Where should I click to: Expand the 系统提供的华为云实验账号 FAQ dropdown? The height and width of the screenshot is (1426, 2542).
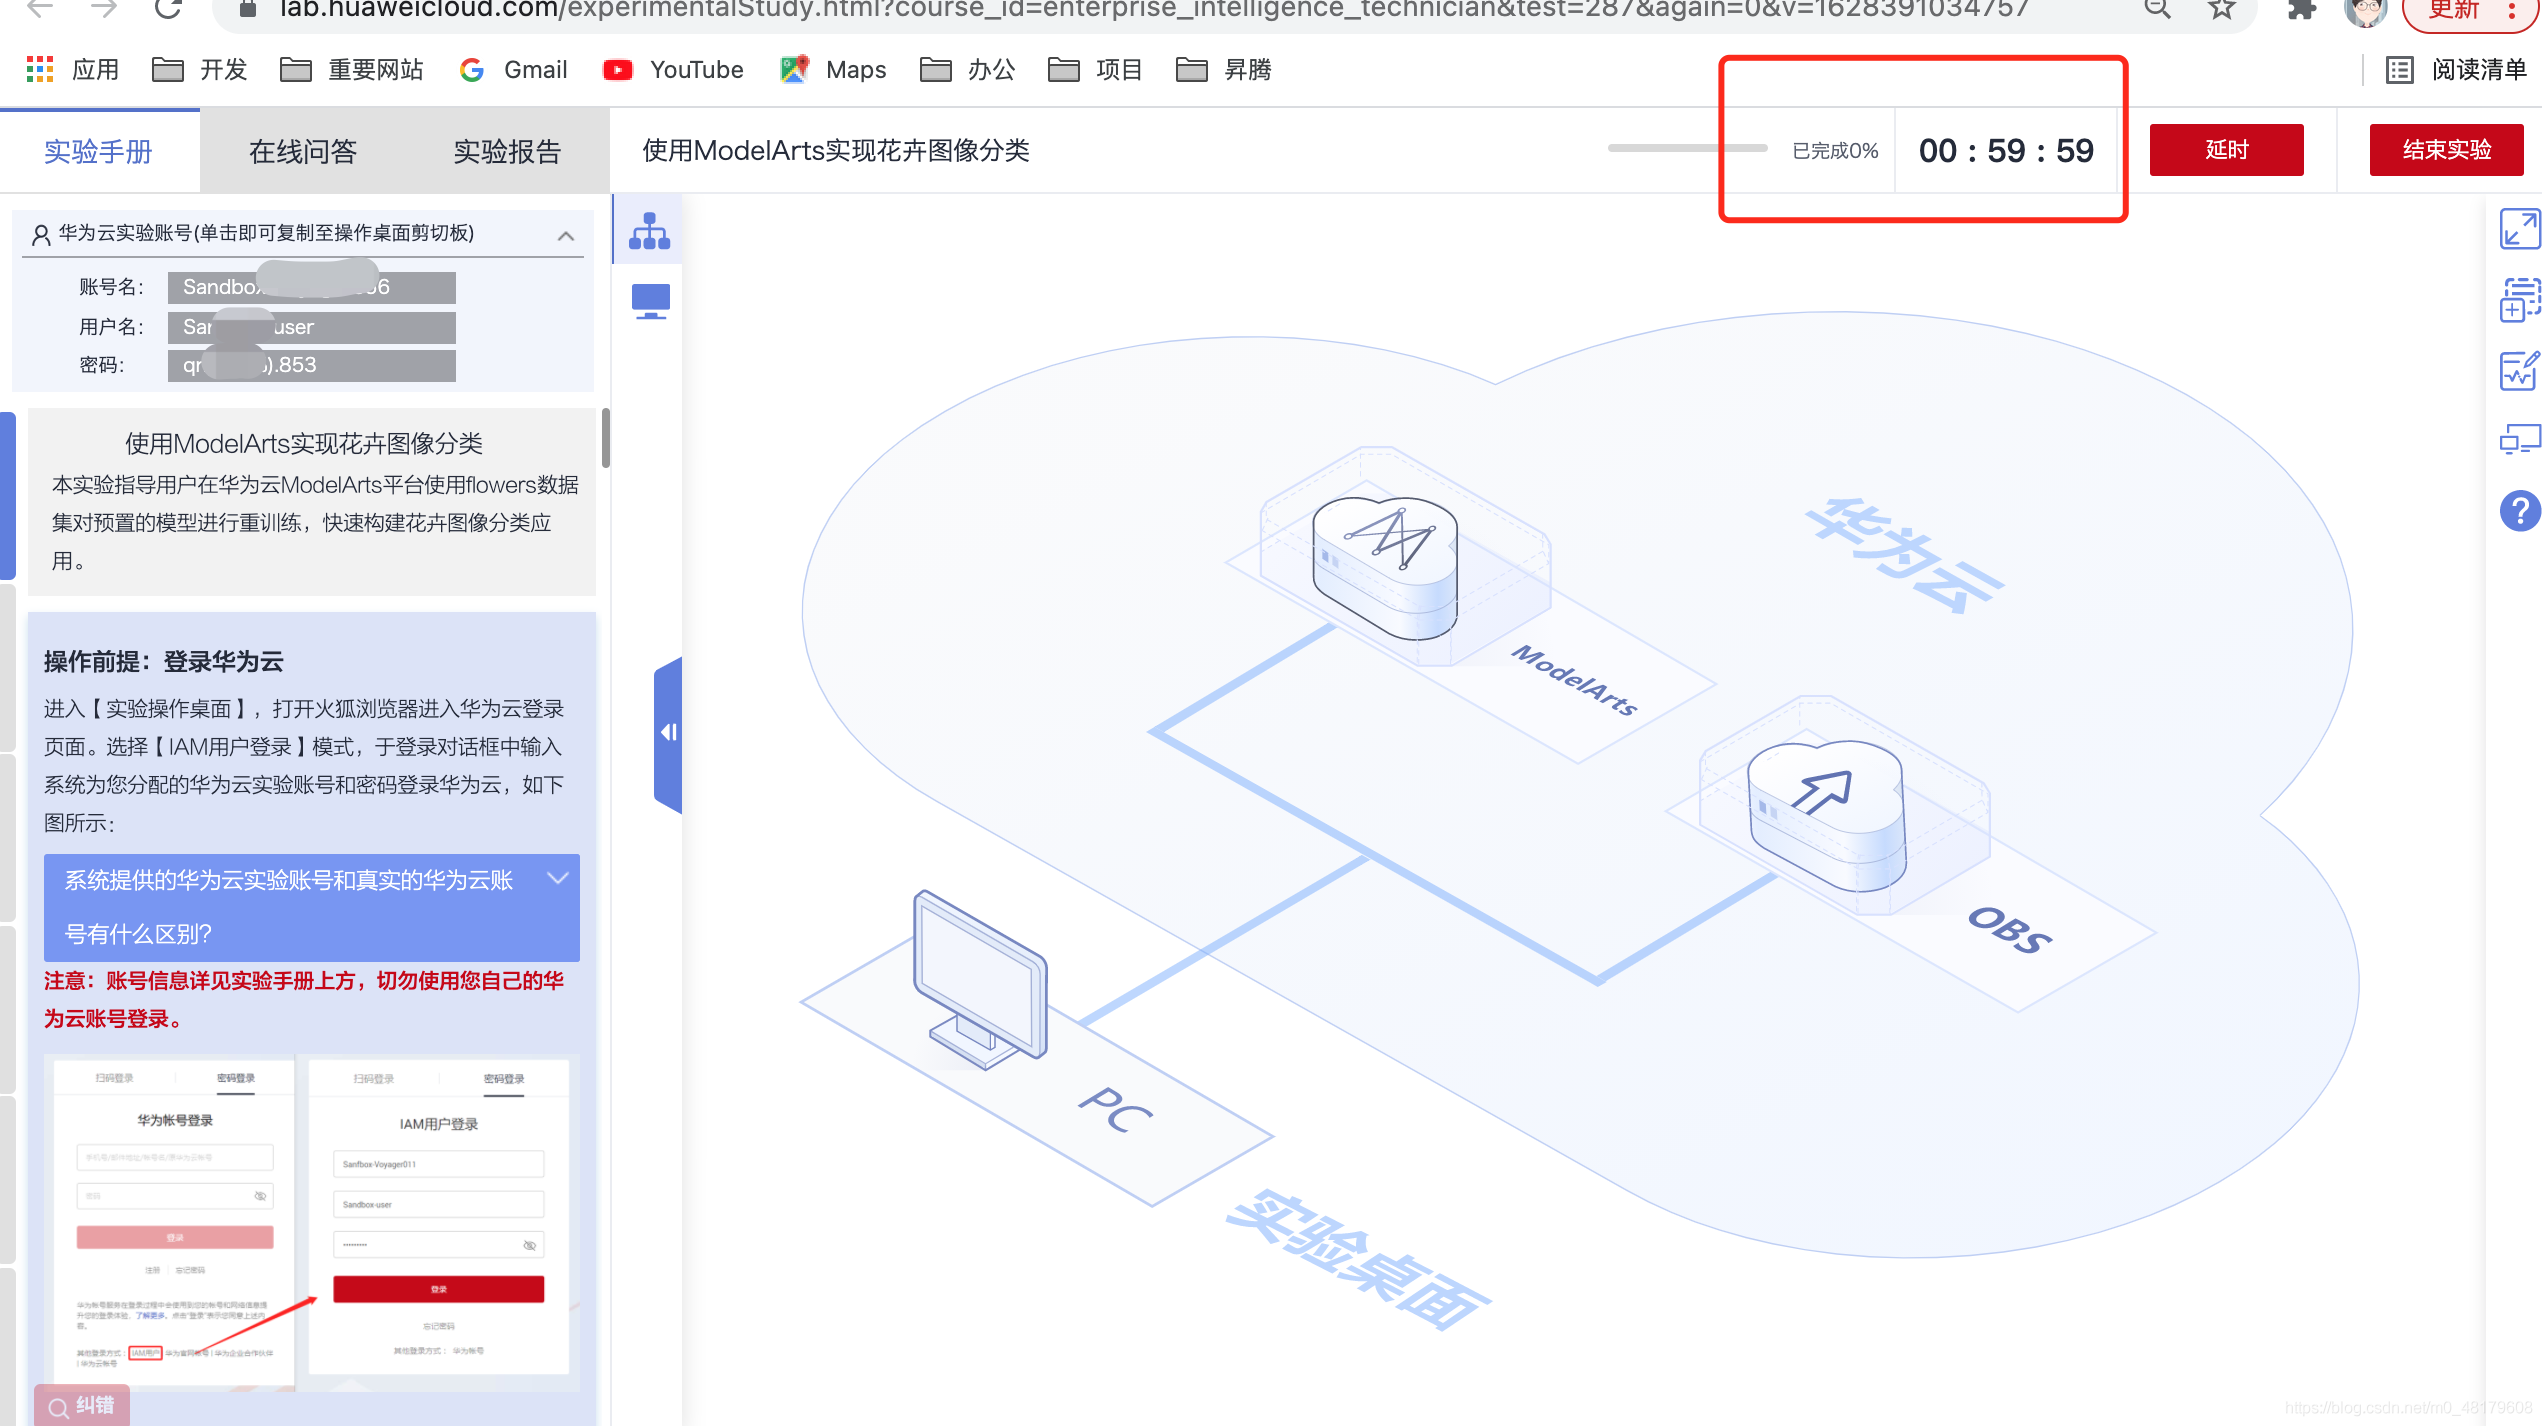(x=312, y=907)
